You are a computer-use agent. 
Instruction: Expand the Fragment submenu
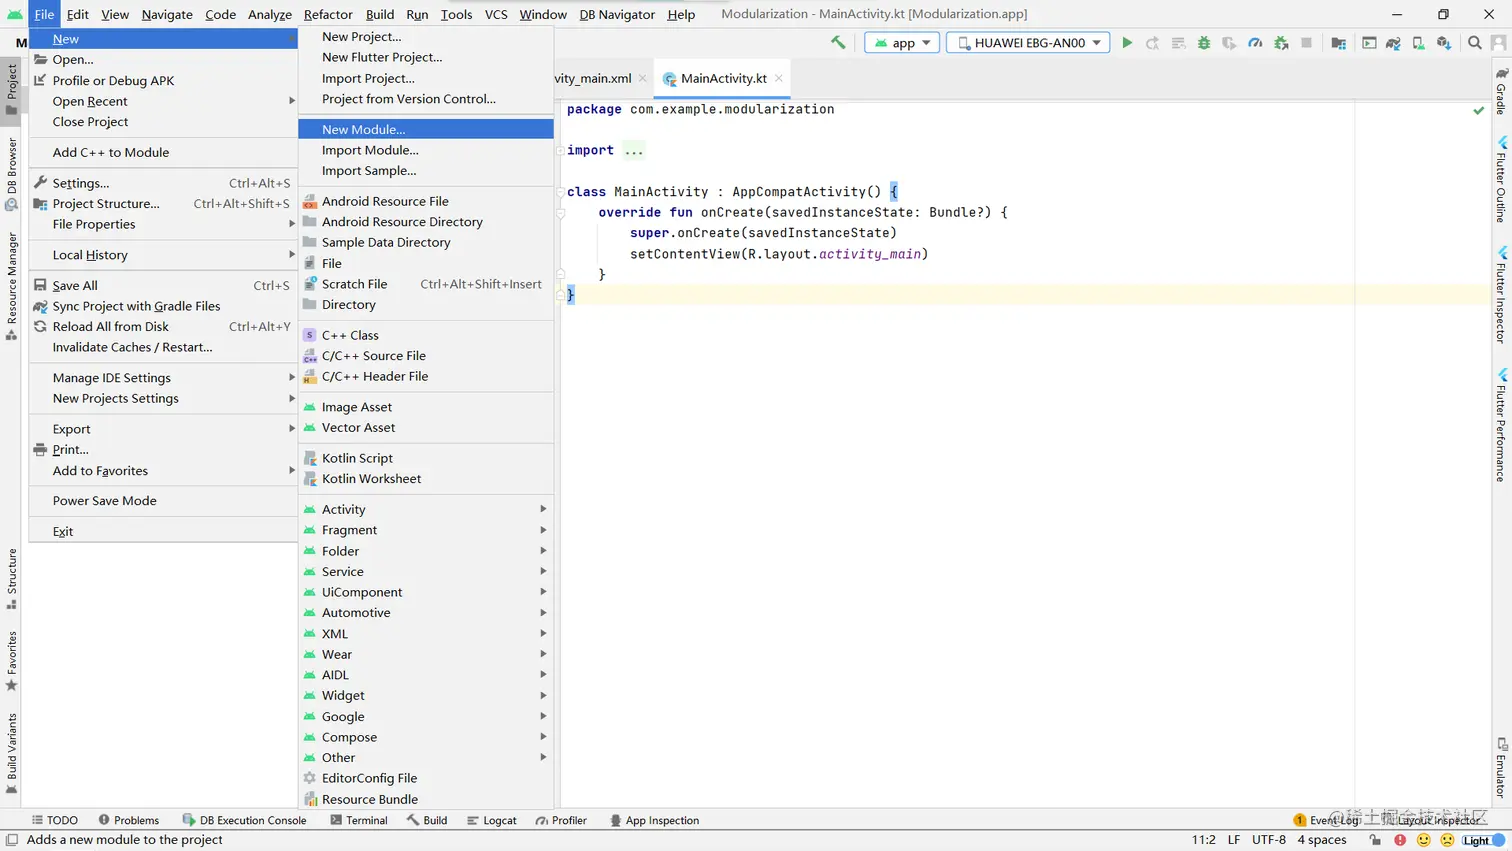(x=426, y=530)
